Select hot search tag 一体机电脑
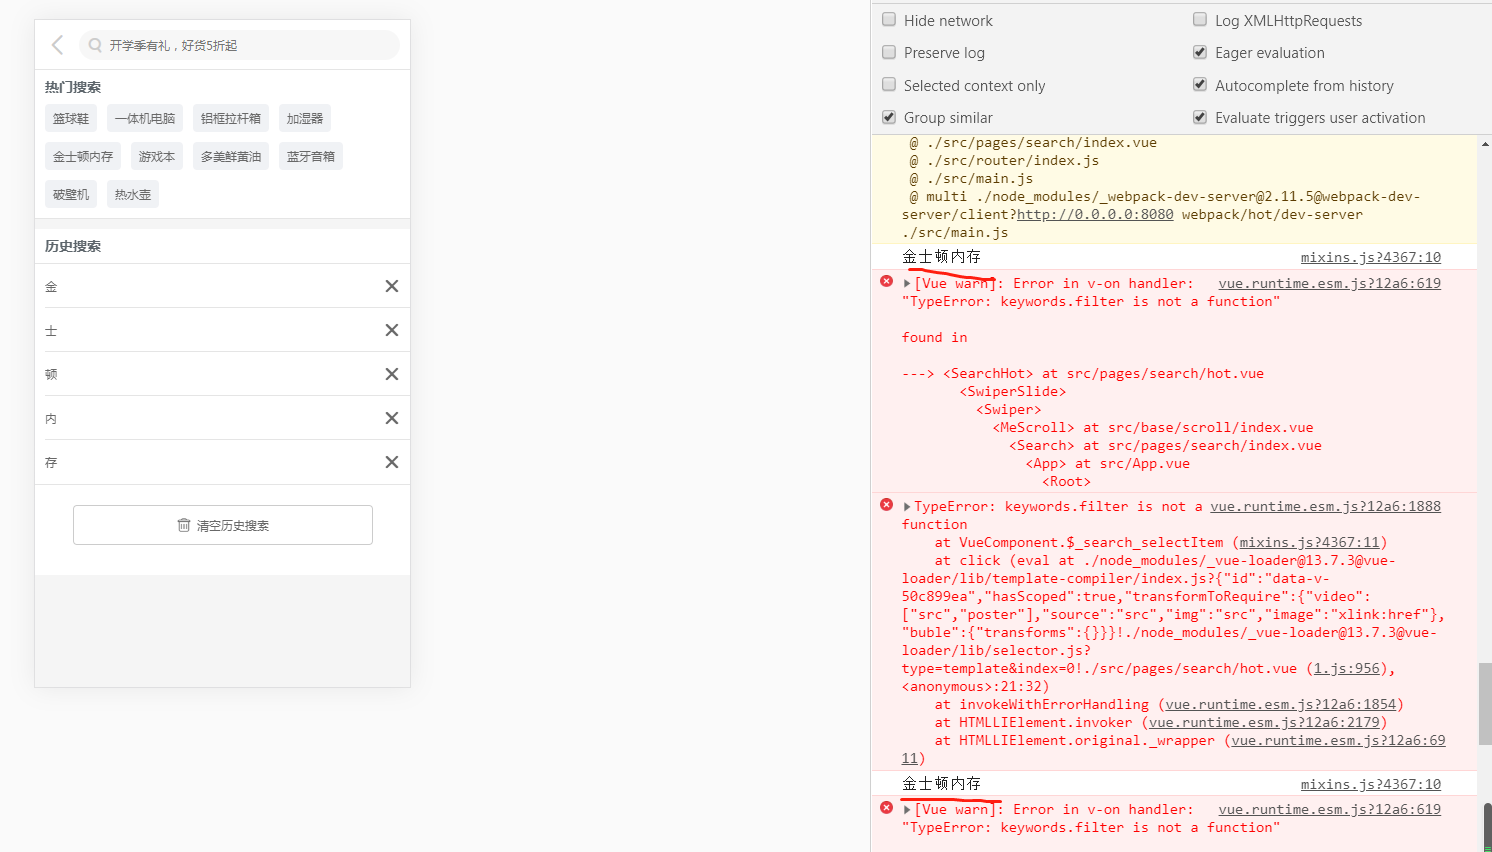The width and height of the screenshot is (1492, 852). point(145,118)
